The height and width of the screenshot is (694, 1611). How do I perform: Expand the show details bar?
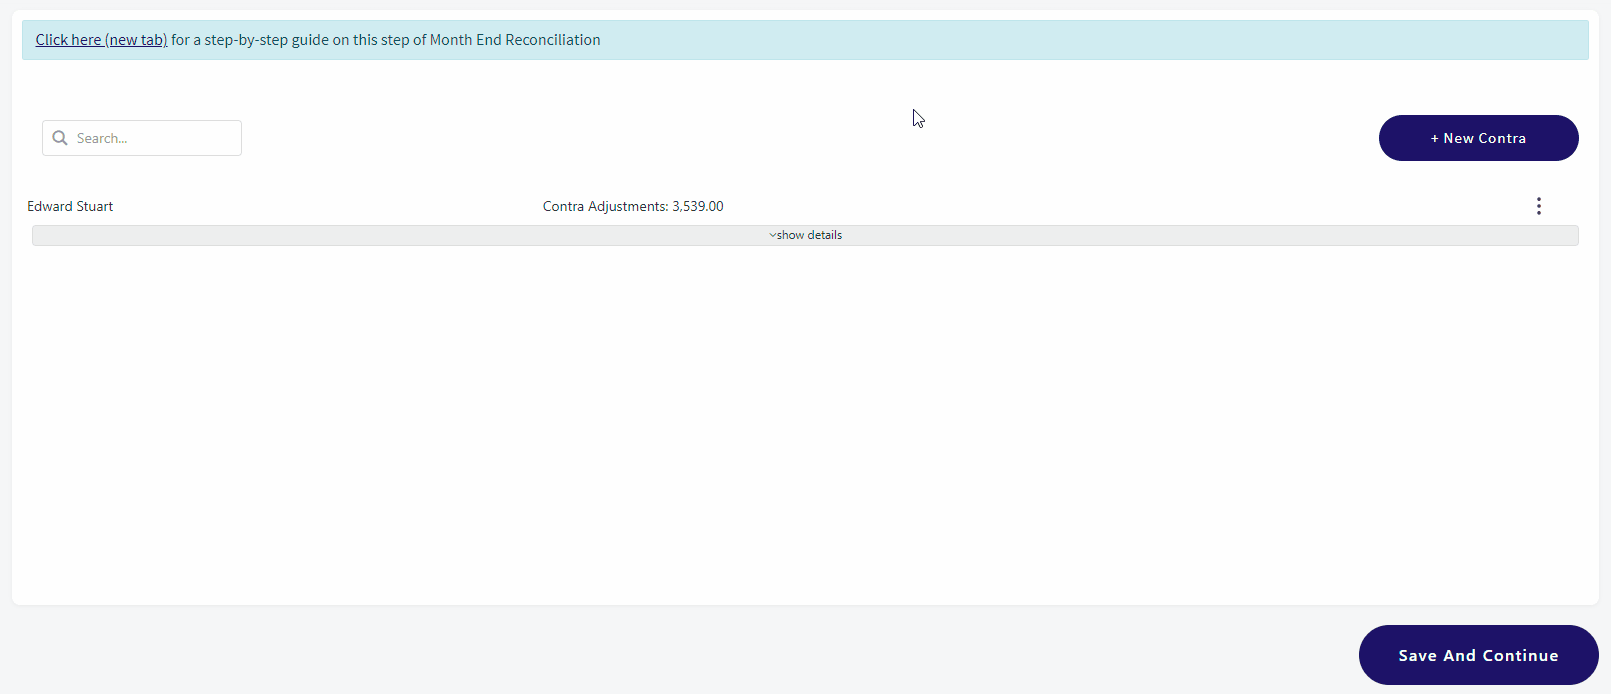click(805, 235)
